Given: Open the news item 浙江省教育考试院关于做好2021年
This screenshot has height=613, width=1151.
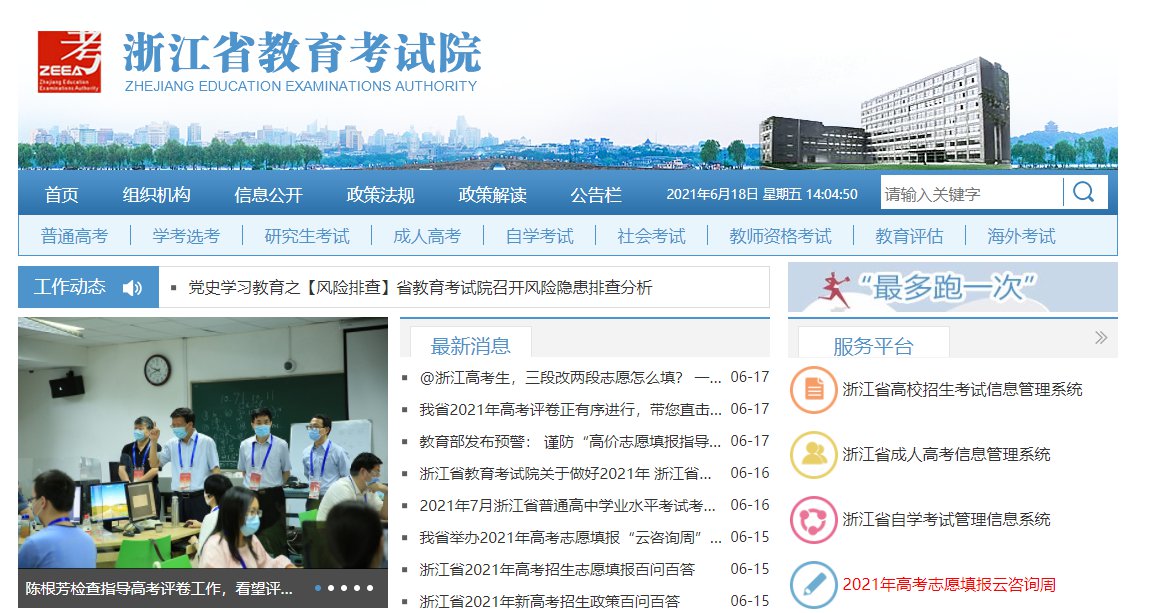Looking at the screenshot, I should [x=565, y=474].
